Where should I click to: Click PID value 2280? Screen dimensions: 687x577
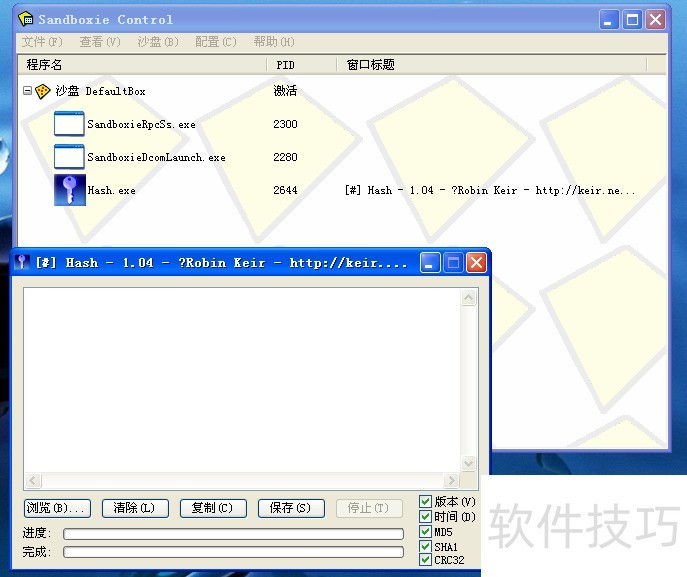[x=285, y=157]
